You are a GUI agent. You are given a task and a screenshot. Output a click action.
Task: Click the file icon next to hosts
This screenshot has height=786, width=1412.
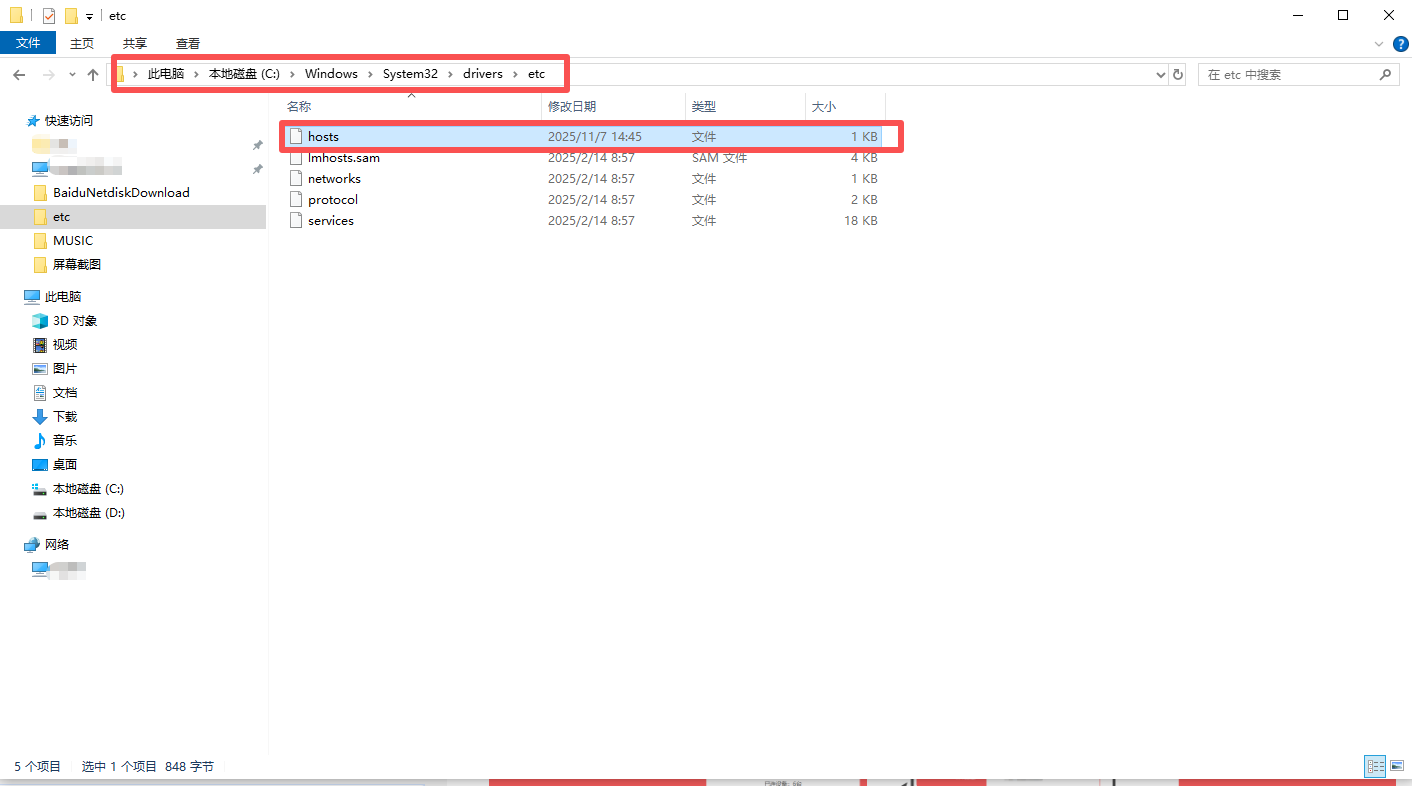(x=296, y=136)
